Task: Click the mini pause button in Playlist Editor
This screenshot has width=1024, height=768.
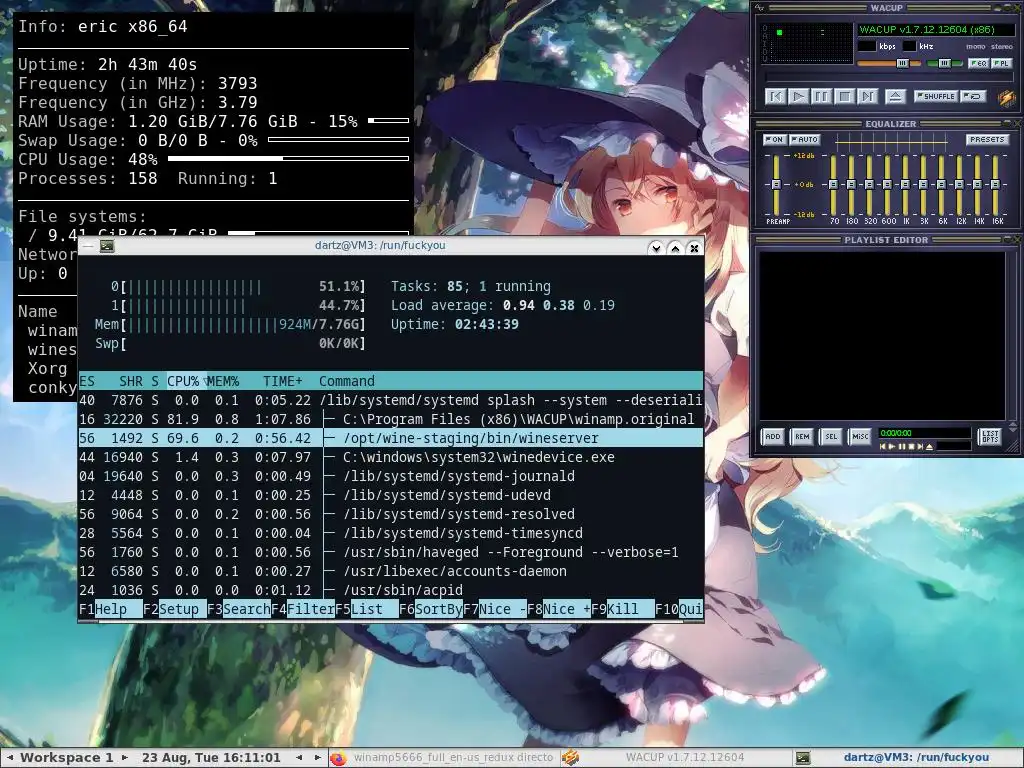Action: click(901, 447)
